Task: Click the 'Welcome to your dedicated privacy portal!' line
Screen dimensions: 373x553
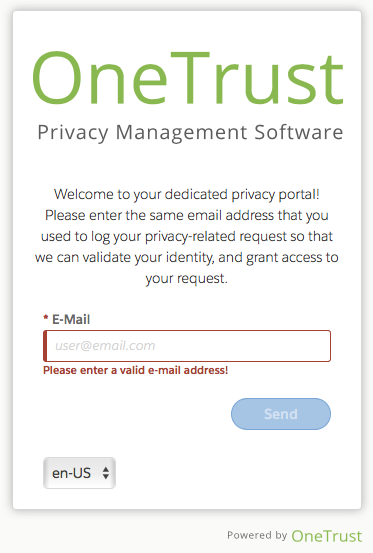Action: coord(186,195)
